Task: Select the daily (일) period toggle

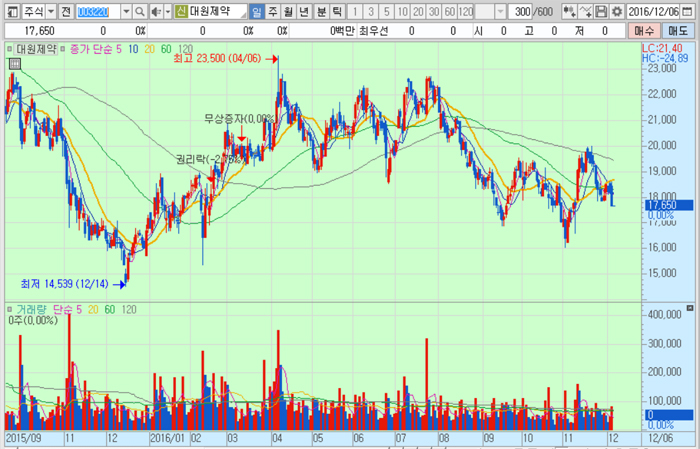Action: 257,12
